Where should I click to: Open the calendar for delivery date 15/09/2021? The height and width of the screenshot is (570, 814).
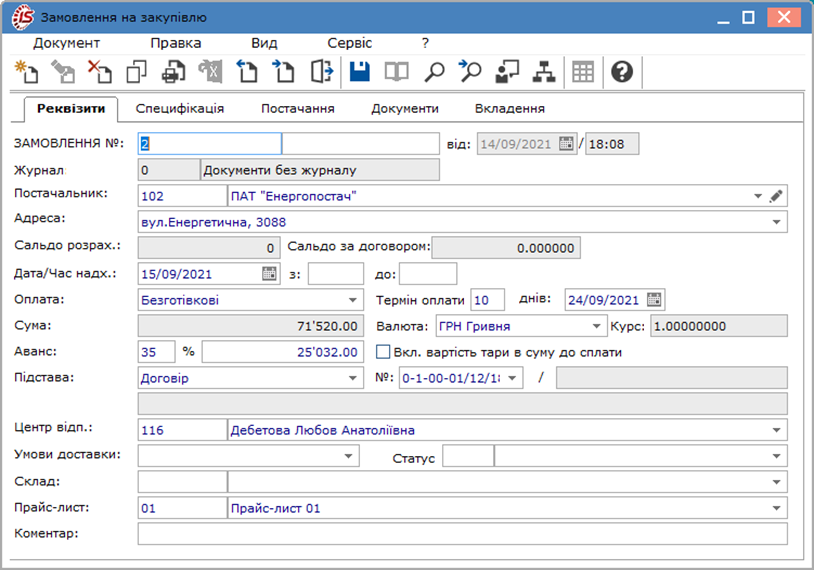click(269, 273)
